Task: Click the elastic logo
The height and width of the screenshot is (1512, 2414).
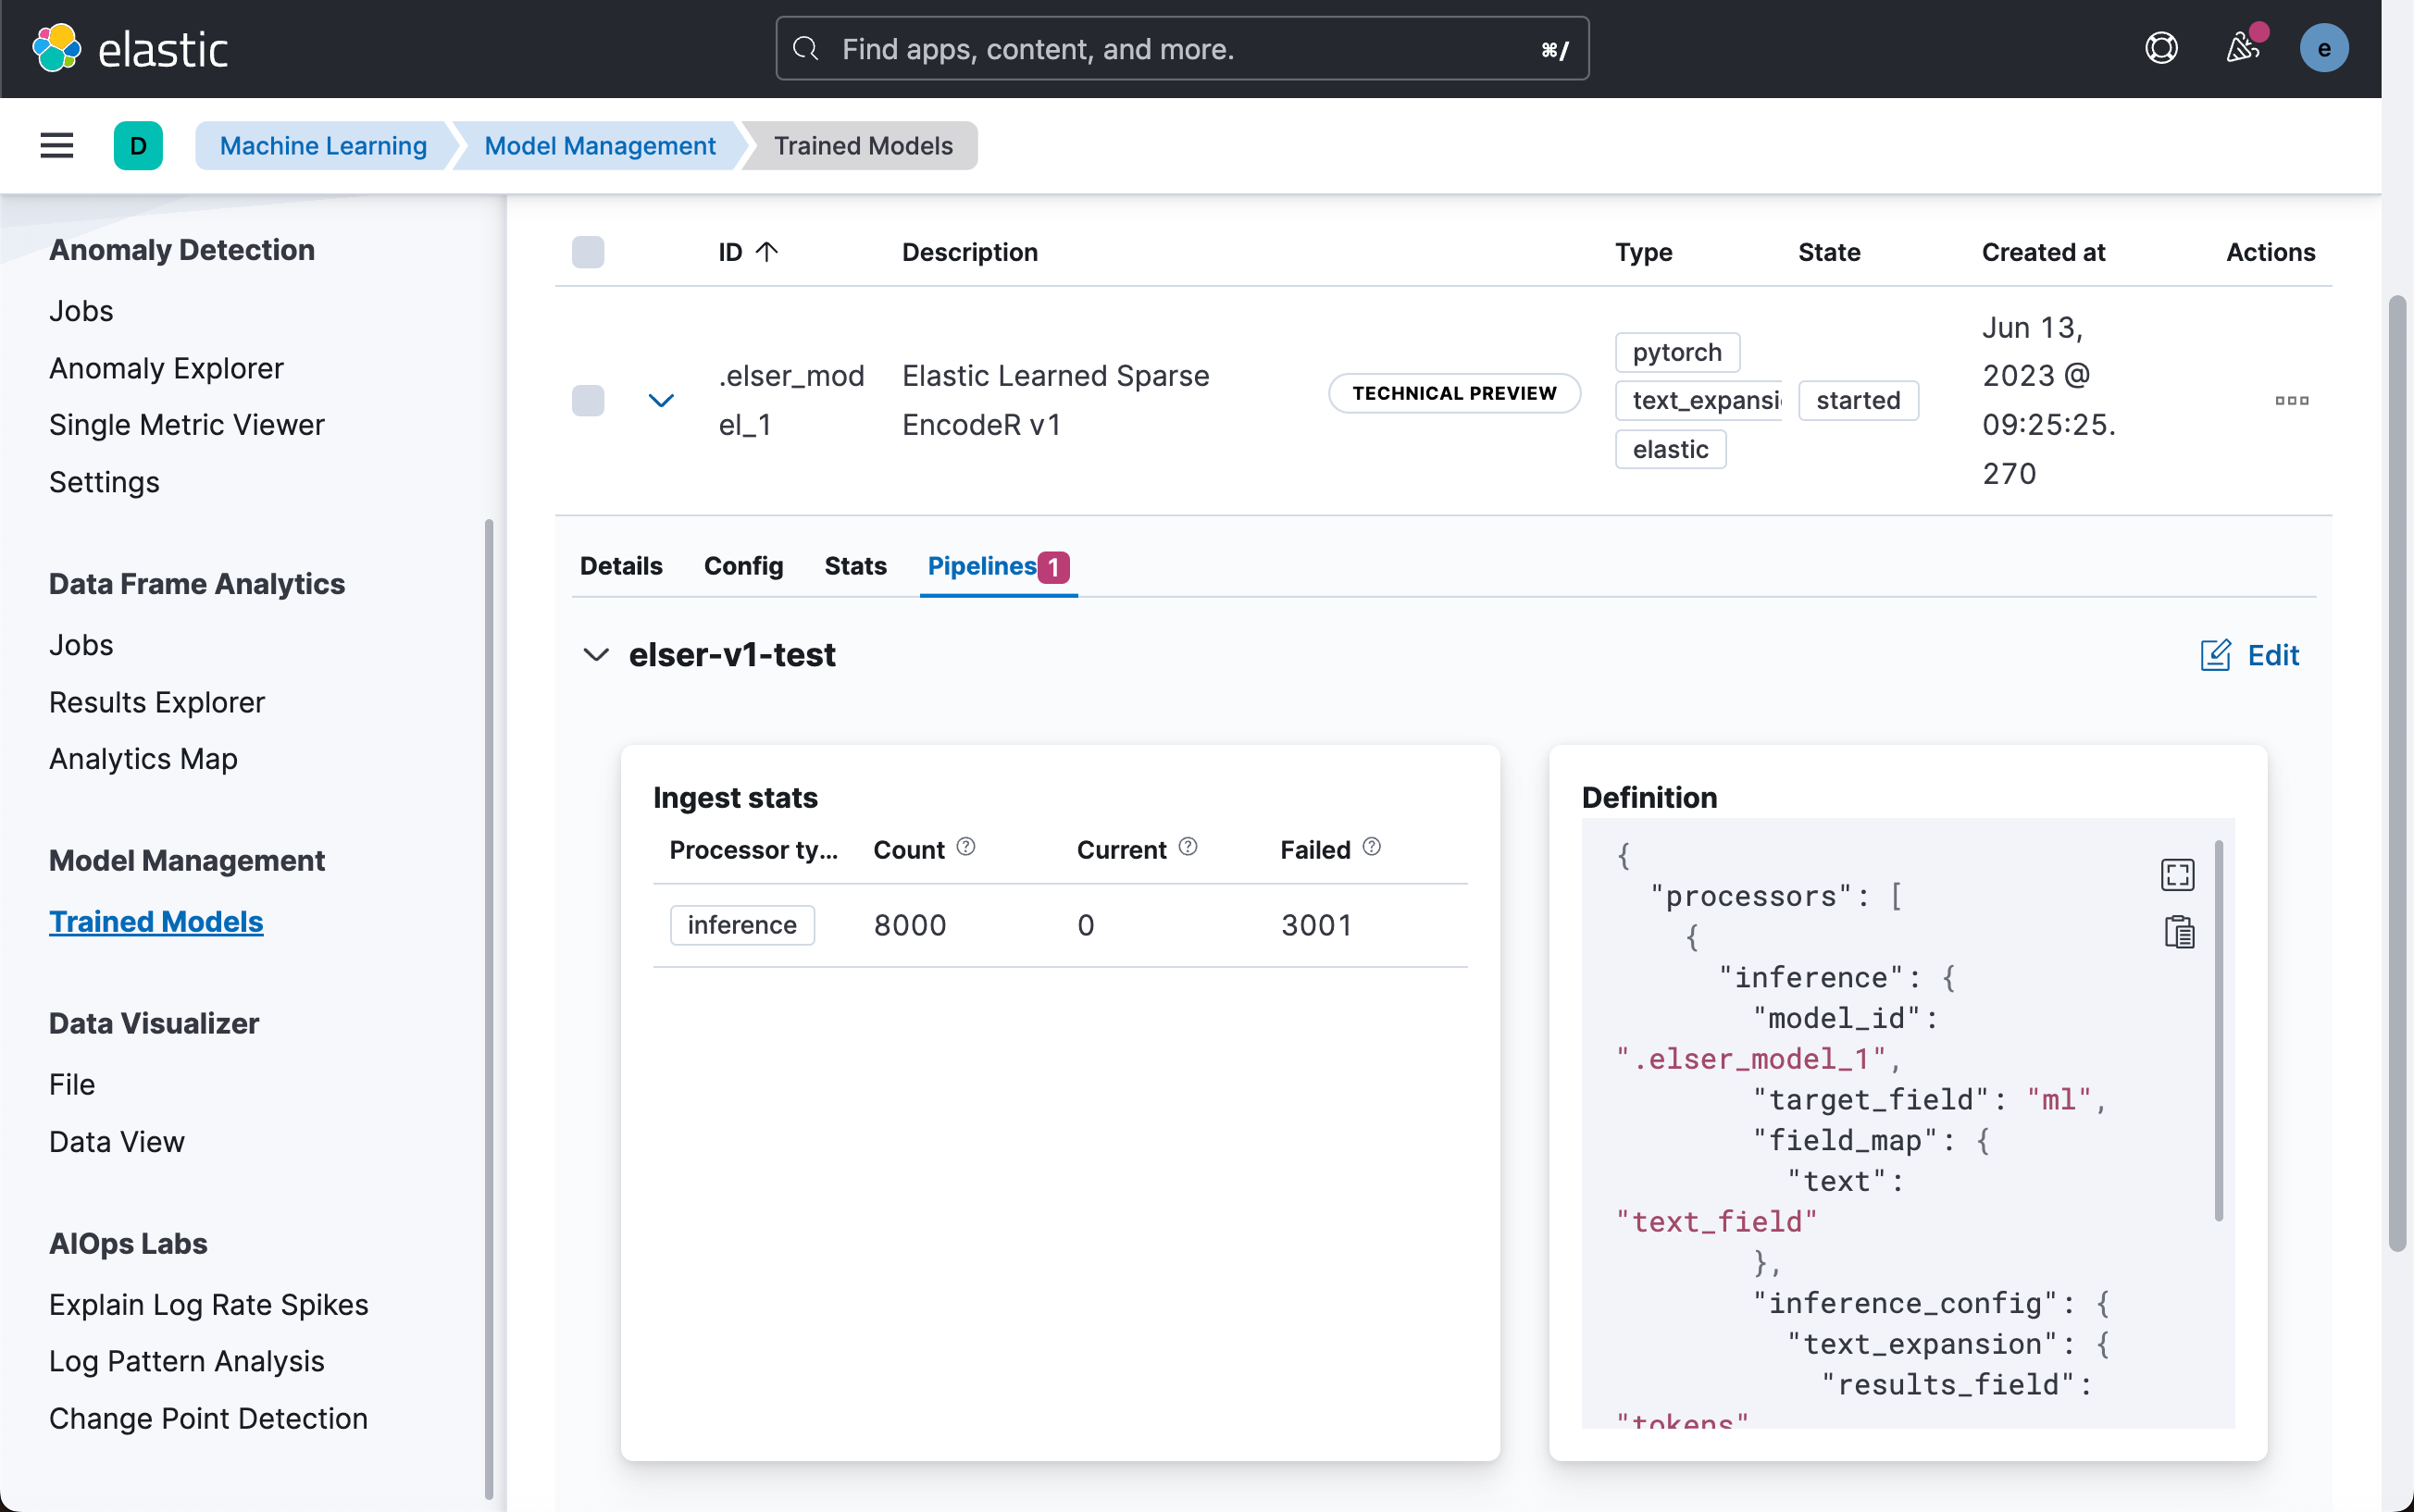Action: [x=131, y=48]
